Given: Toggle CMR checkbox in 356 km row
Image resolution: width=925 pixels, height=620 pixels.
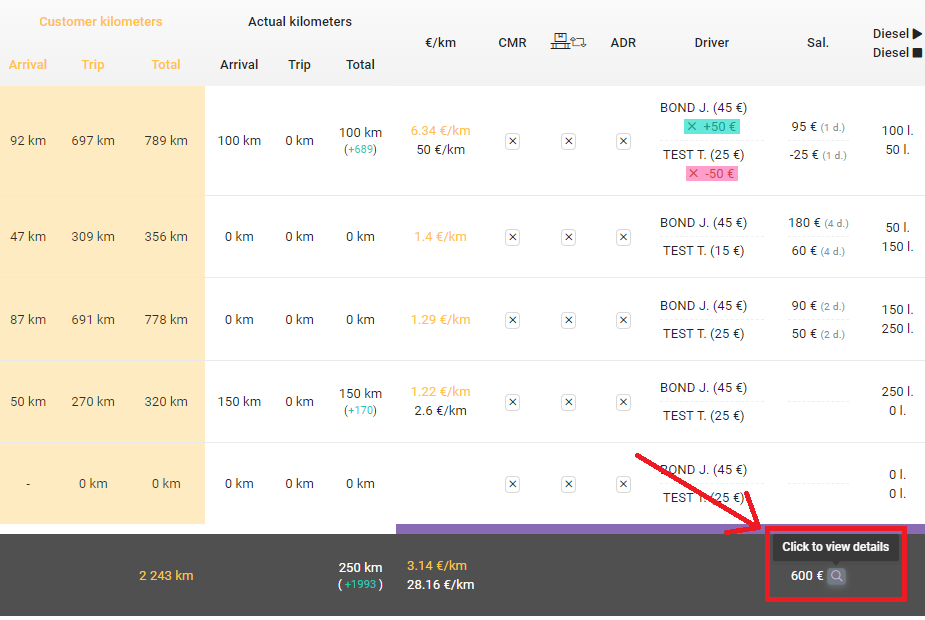Looking at the screenshot, I should [513, 237].
